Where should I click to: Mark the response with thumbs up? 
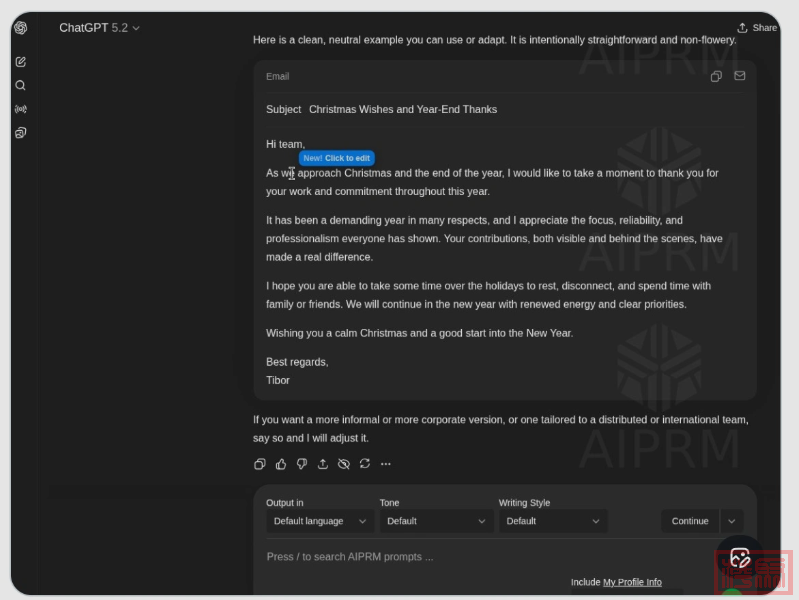pos(281,464)
